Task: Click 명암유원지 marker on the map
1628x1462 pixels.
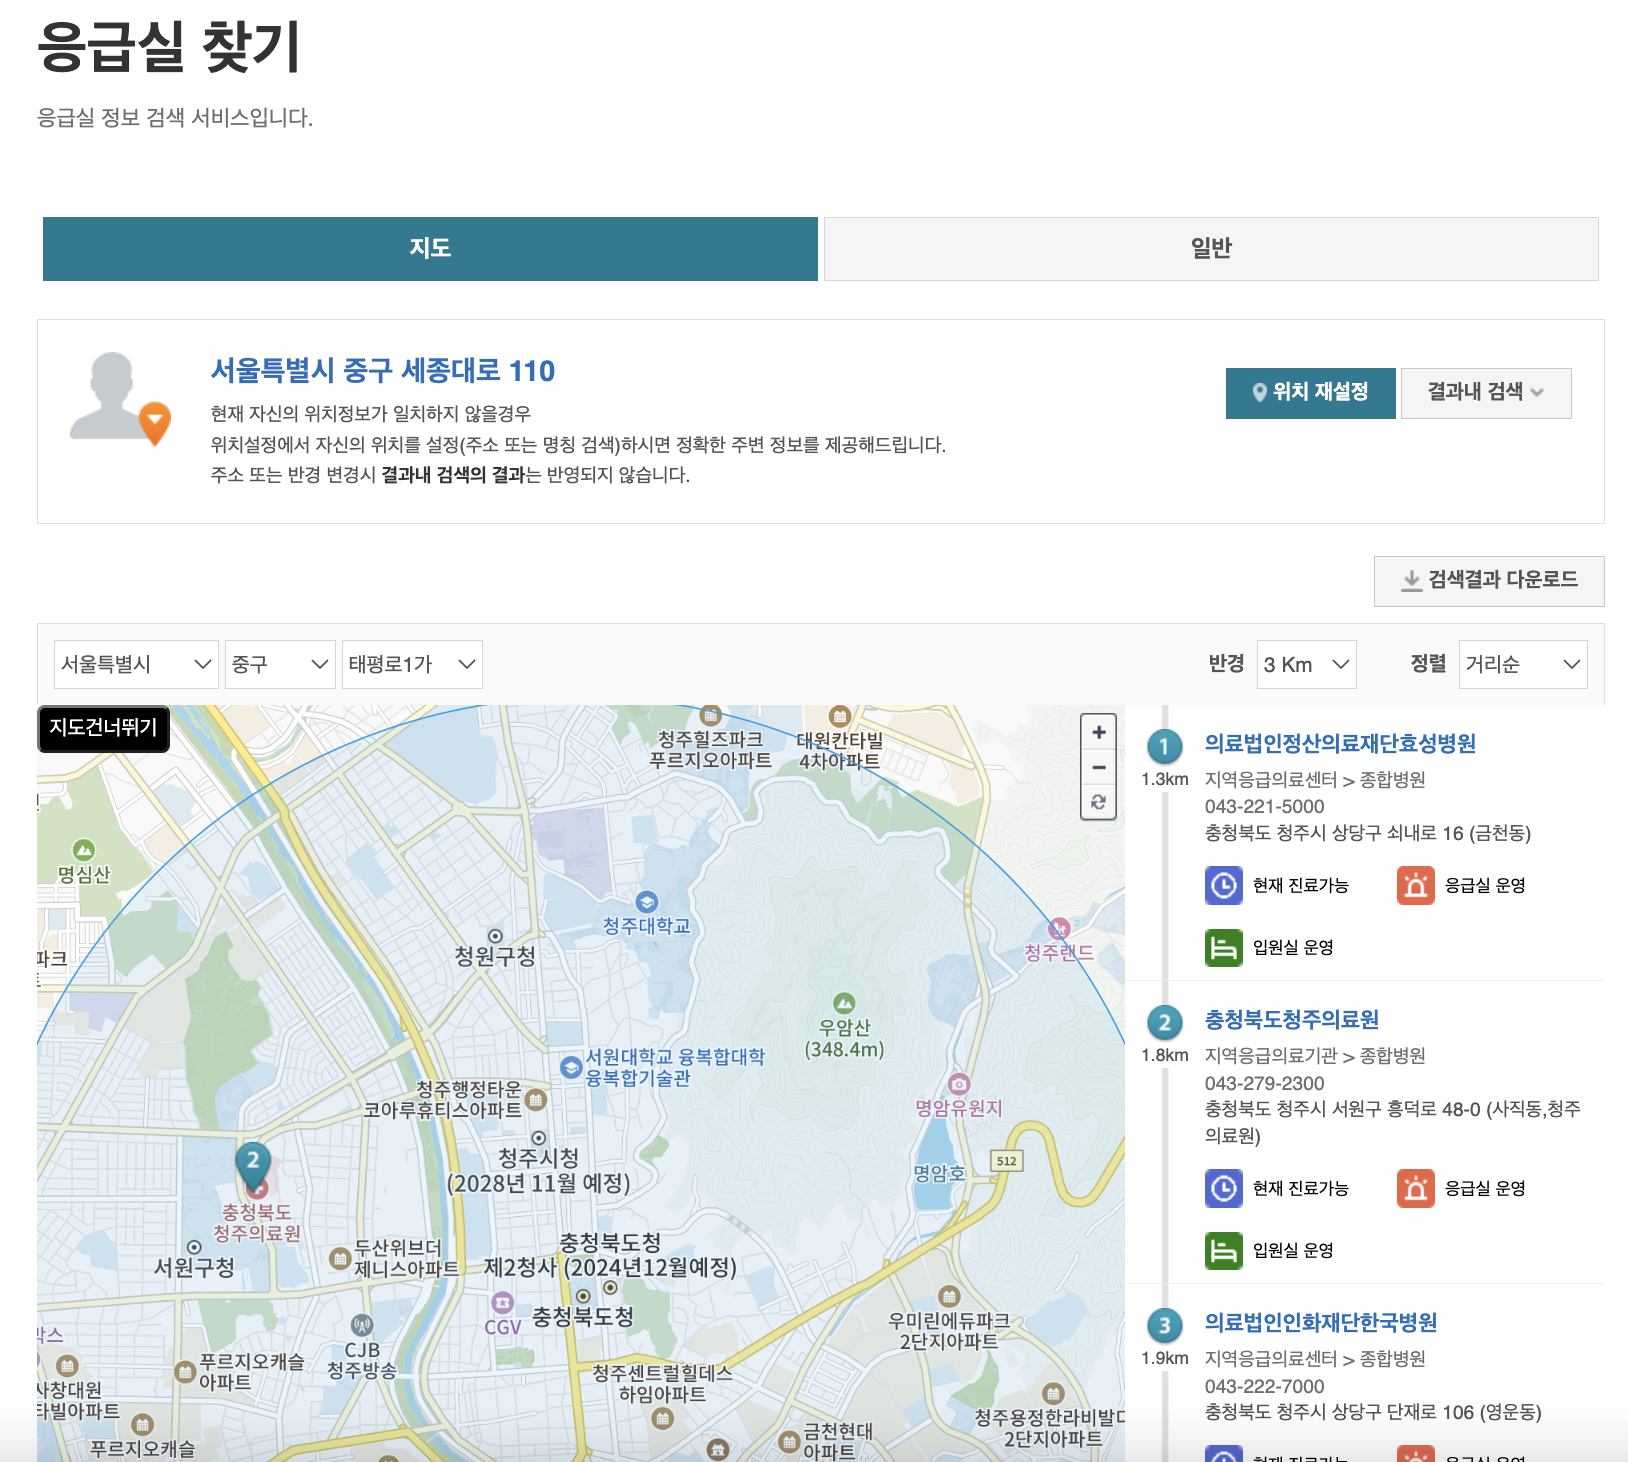Action: [959, 1084]
